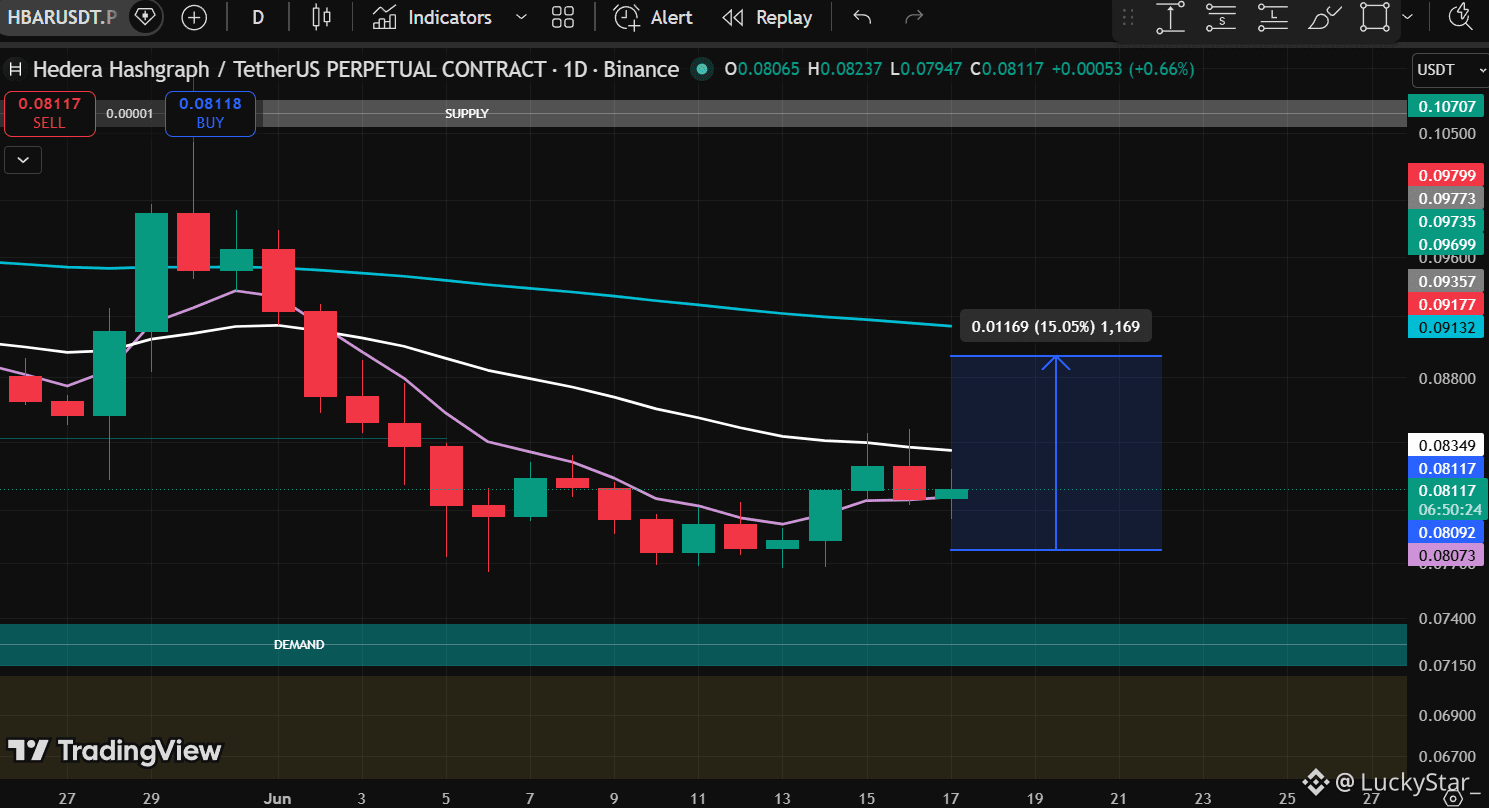Click the gray 0.09773 price label
This screenshot has height=808, width=1489.
point(1446,198)
